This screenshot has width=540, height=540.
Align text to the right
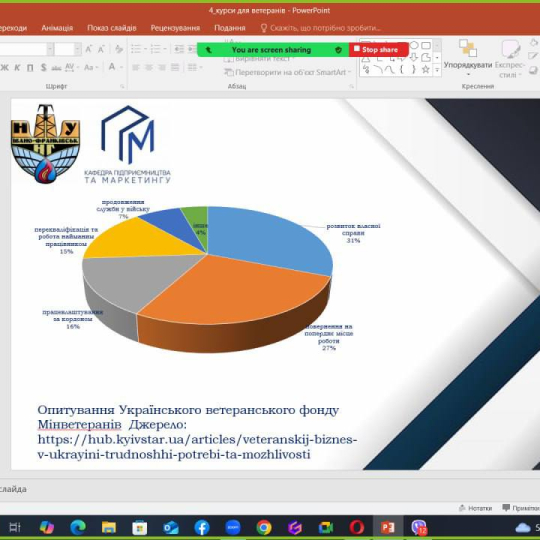click(162, 68)
